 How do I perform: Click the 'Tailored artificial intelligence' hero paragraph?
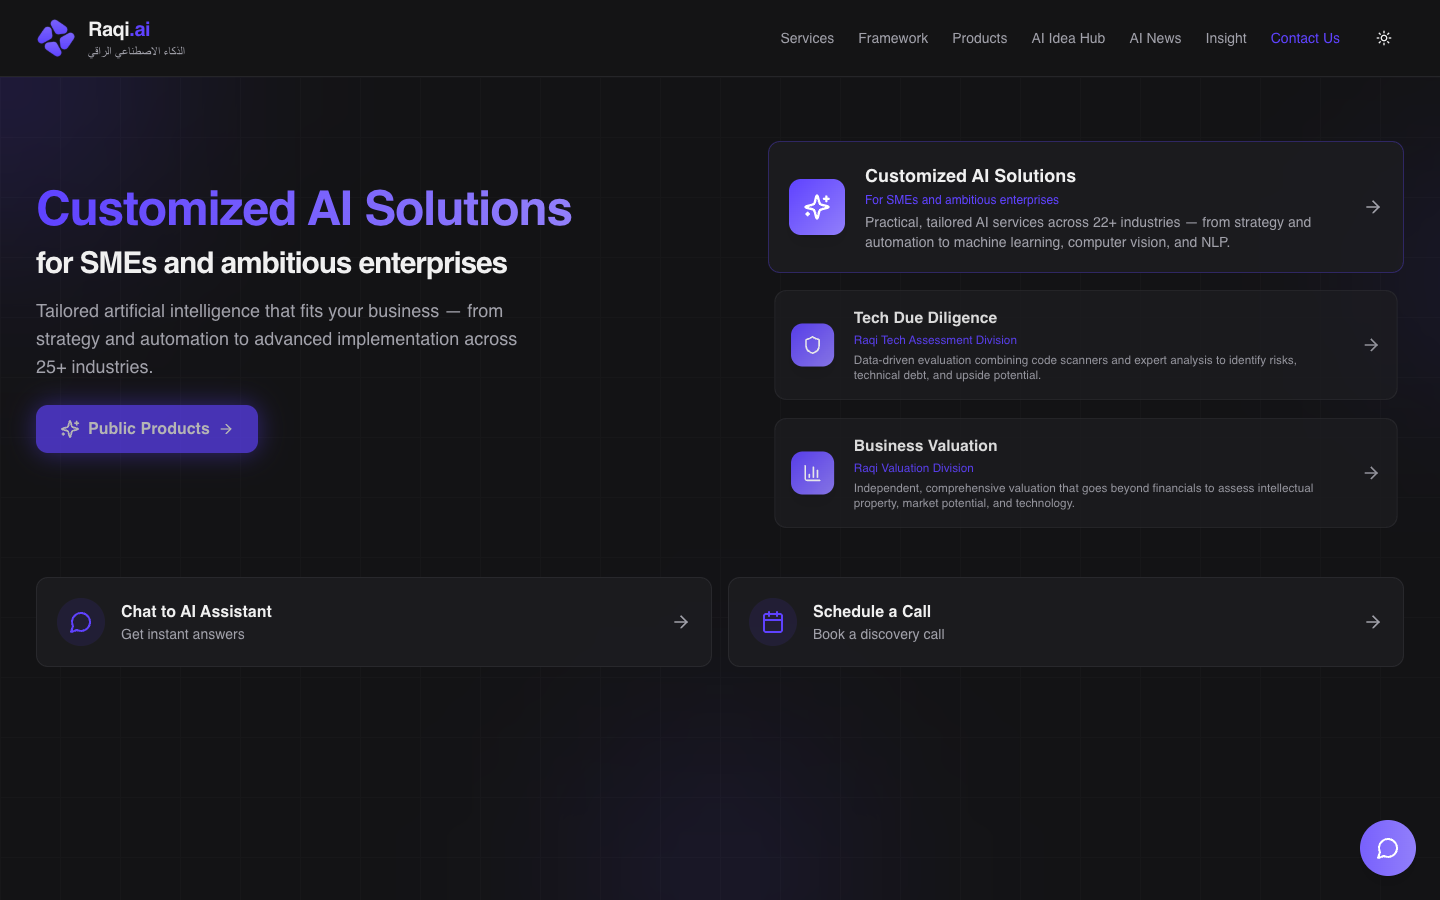tap(277, 339)
